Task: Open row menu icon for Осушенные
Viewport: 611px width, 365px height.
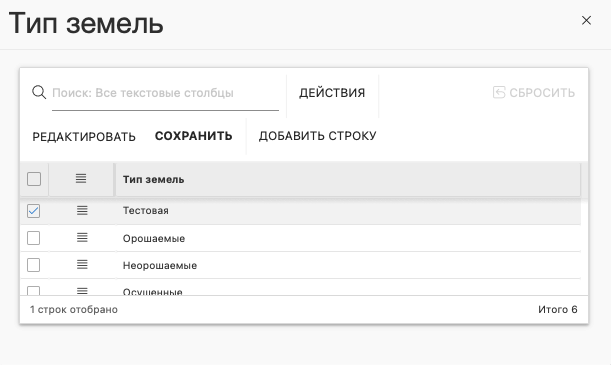Action: (x=82, y=291)
